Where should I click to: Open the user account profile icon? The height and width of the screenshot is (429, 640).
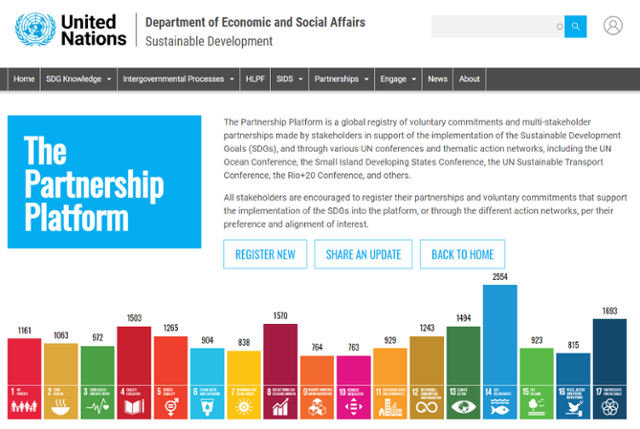[x=613, y=26]
